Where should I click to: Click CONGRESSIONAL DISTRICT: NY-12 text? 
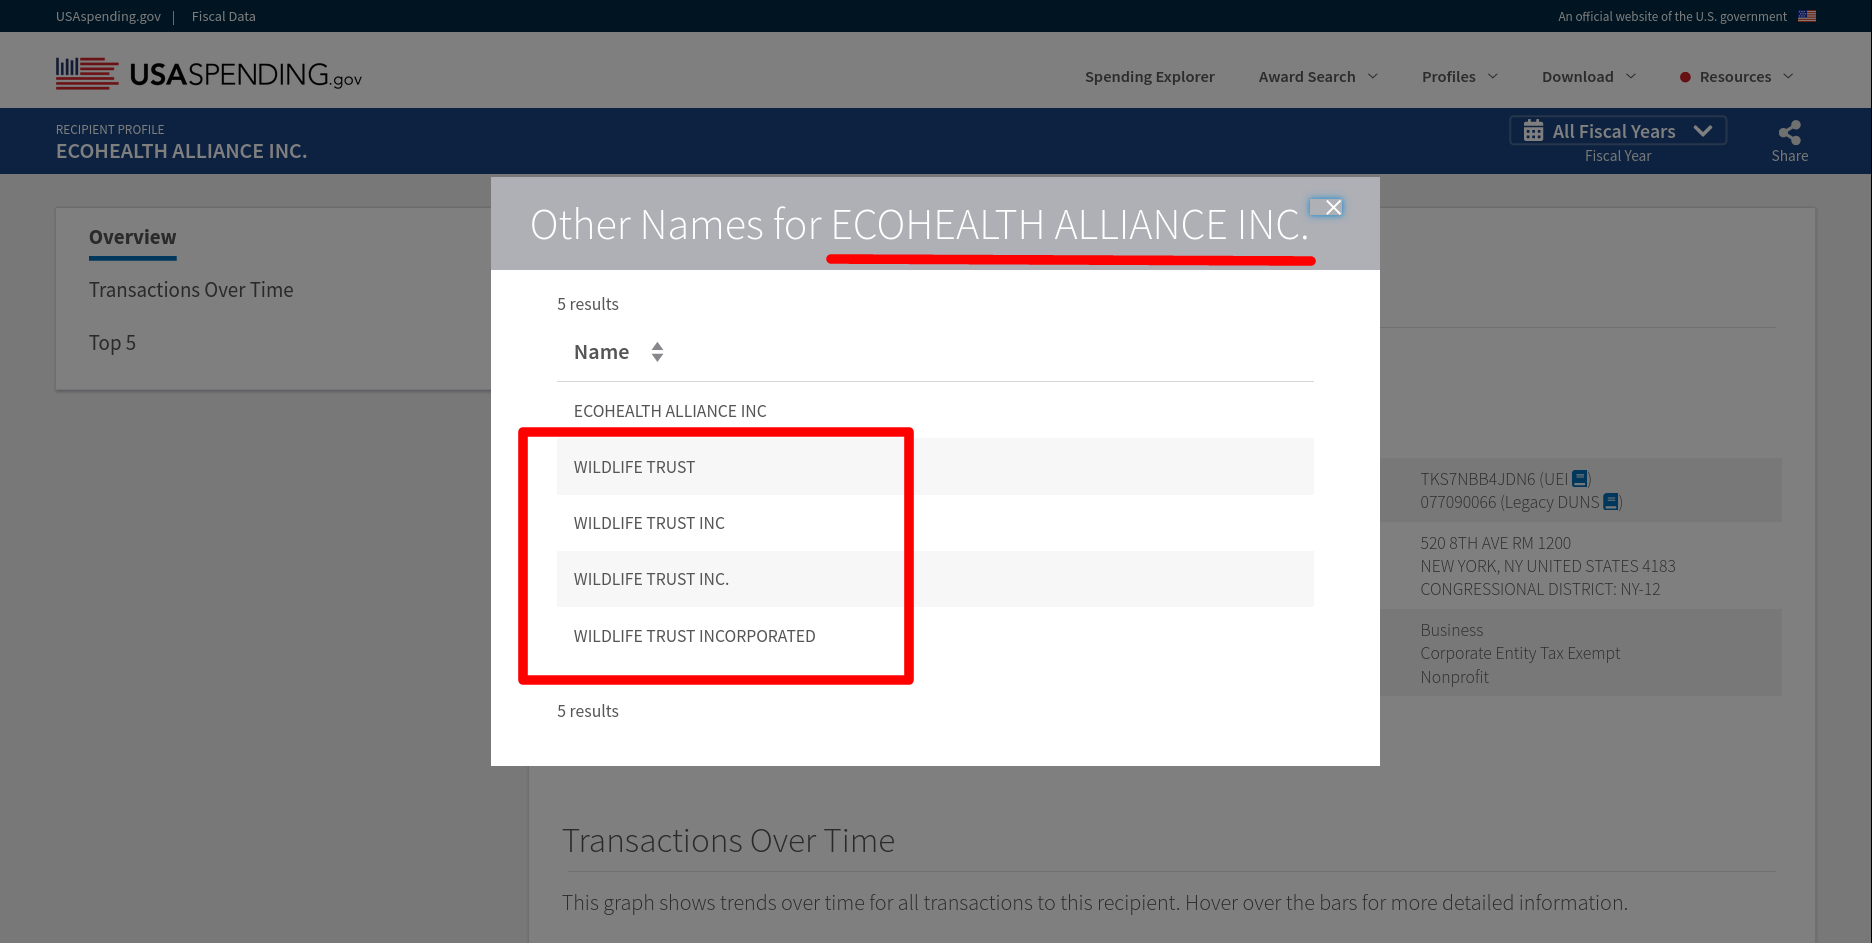[1540, 589]
